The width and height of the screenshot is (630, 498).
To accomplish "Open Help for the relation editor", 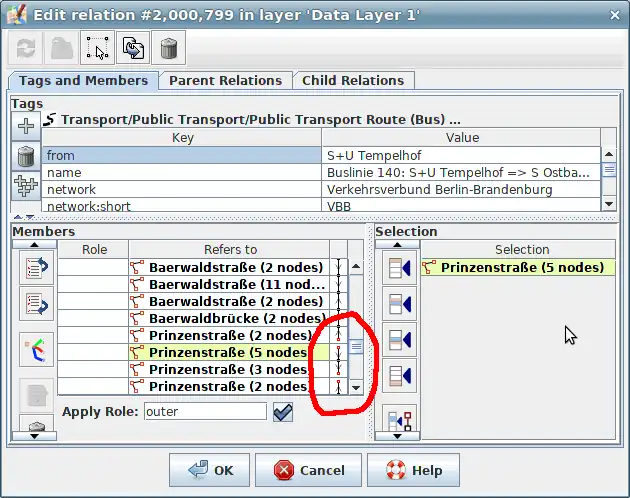I will tap(412, 470).
